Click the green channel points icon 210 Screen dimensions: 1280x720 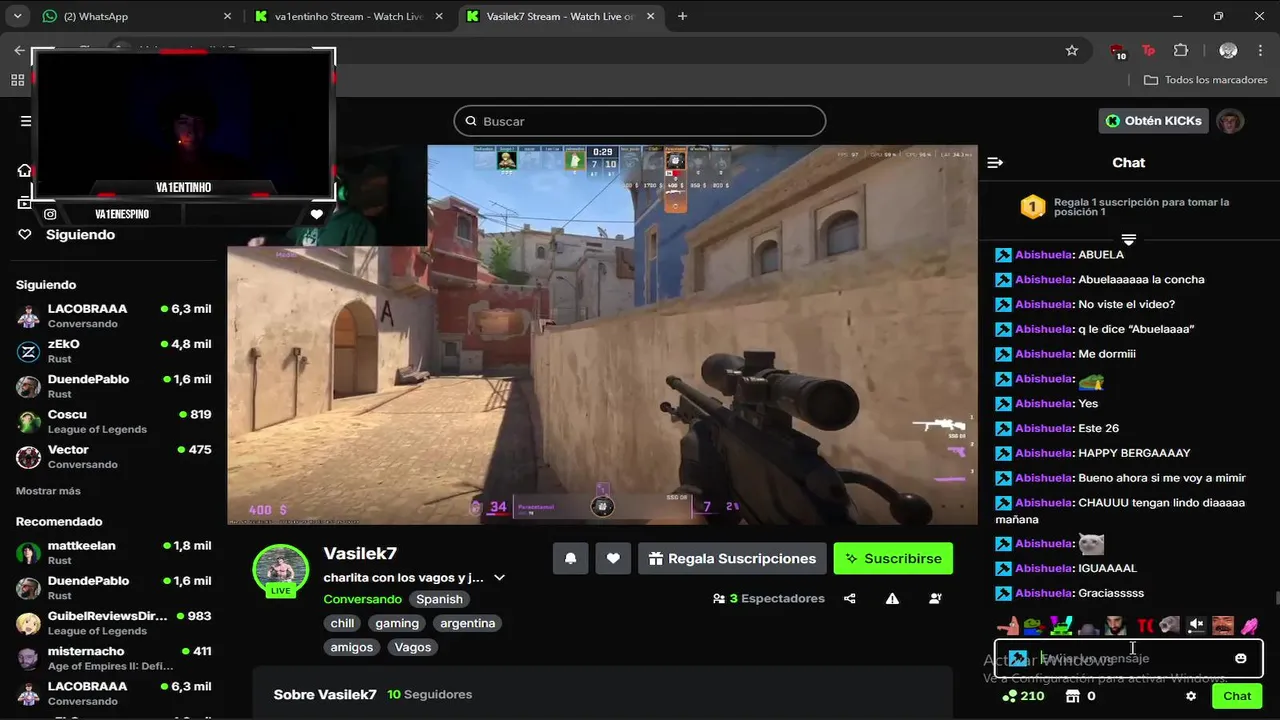pos(1011,696)
